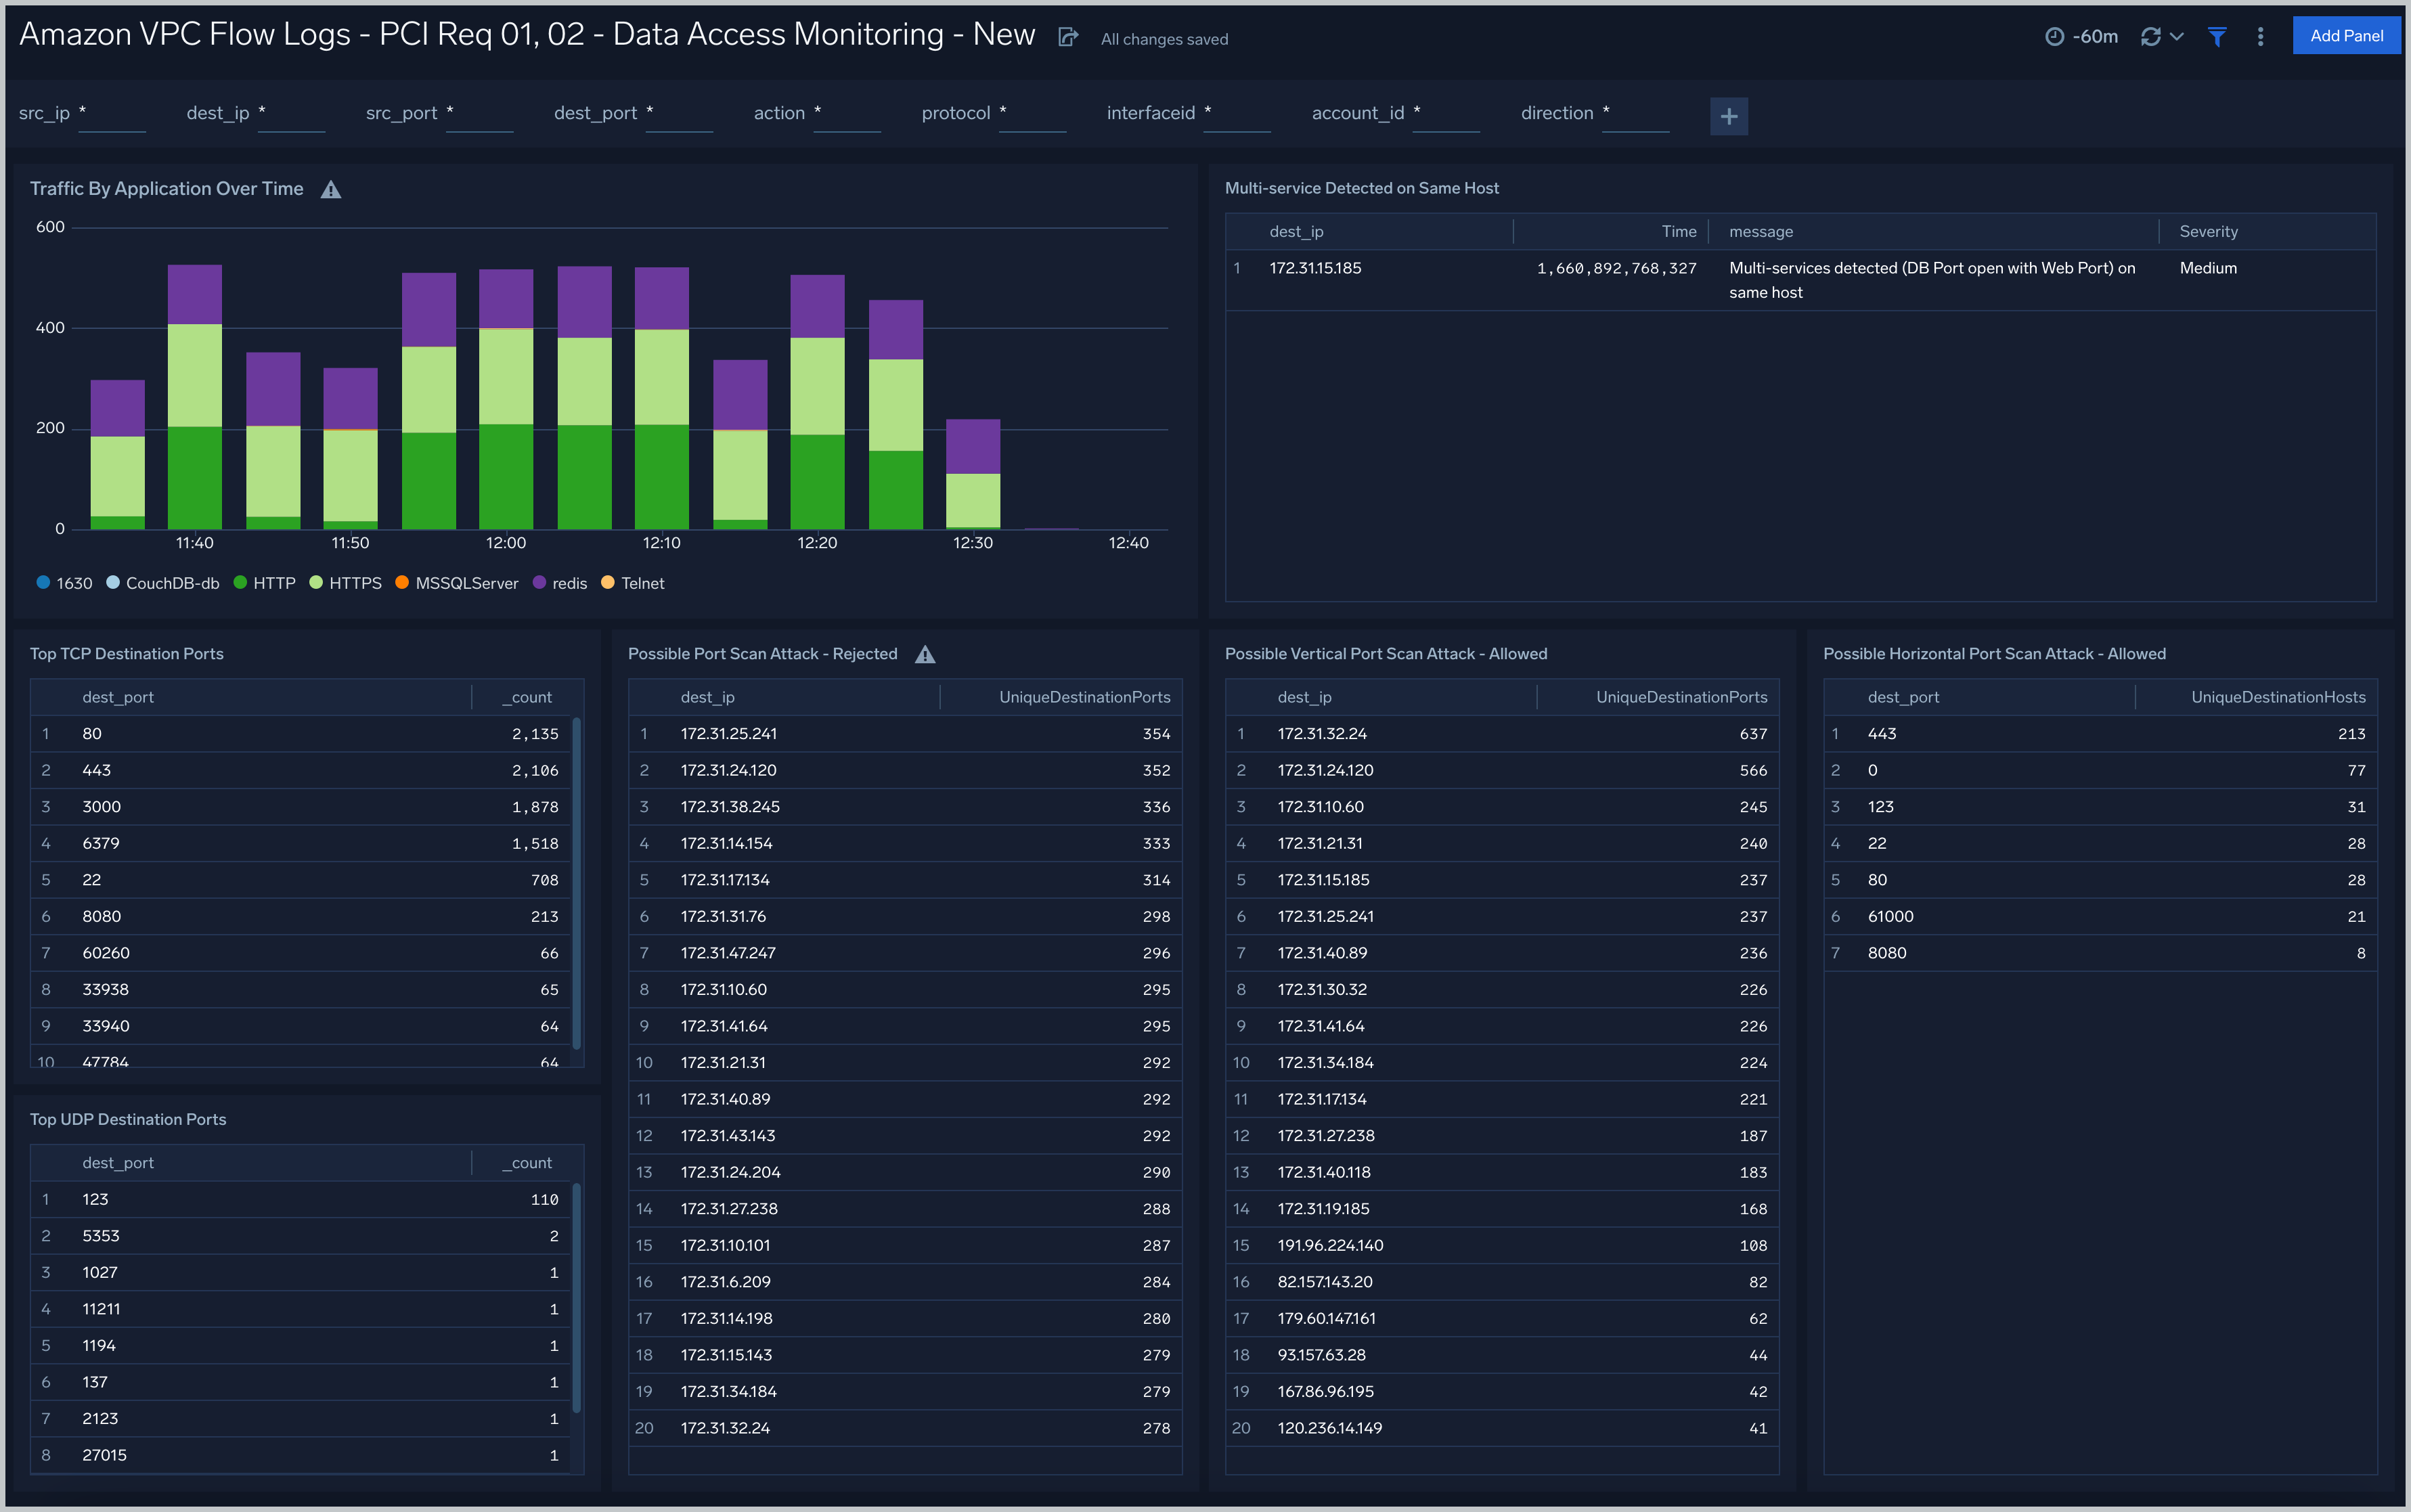The width and height of the screenshot is (2411, 1512).
Task: Click the vertical ellipsis menu icon
Action: 2261,37
